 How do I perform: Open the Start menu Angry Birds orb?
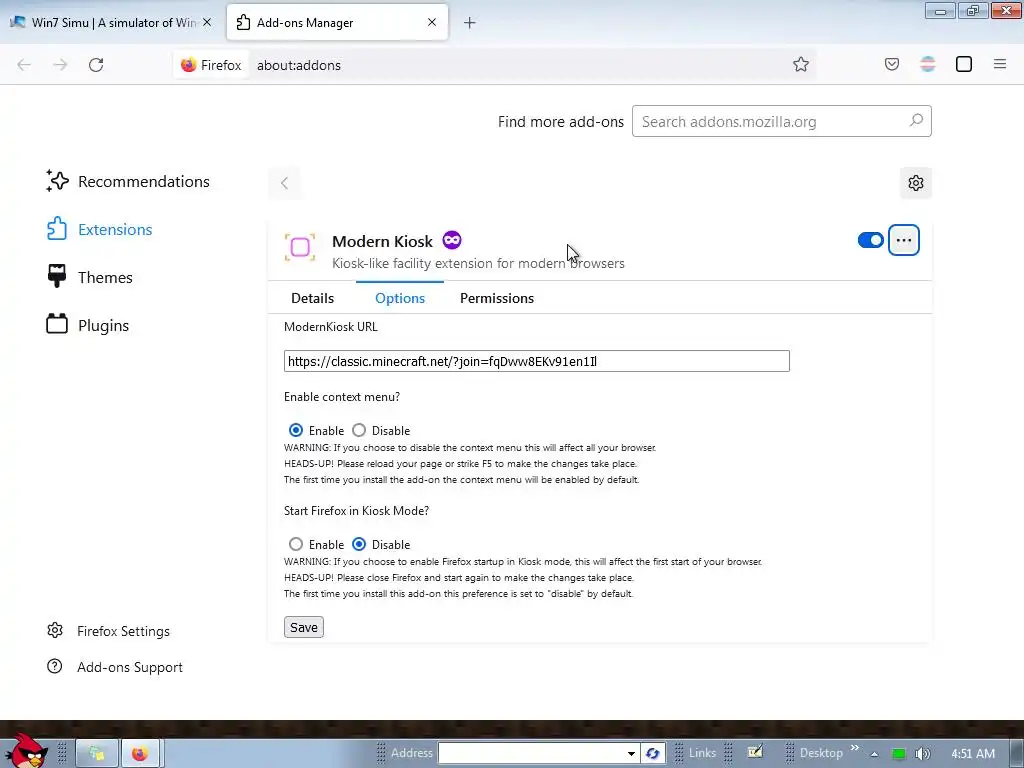coord(26,751)
